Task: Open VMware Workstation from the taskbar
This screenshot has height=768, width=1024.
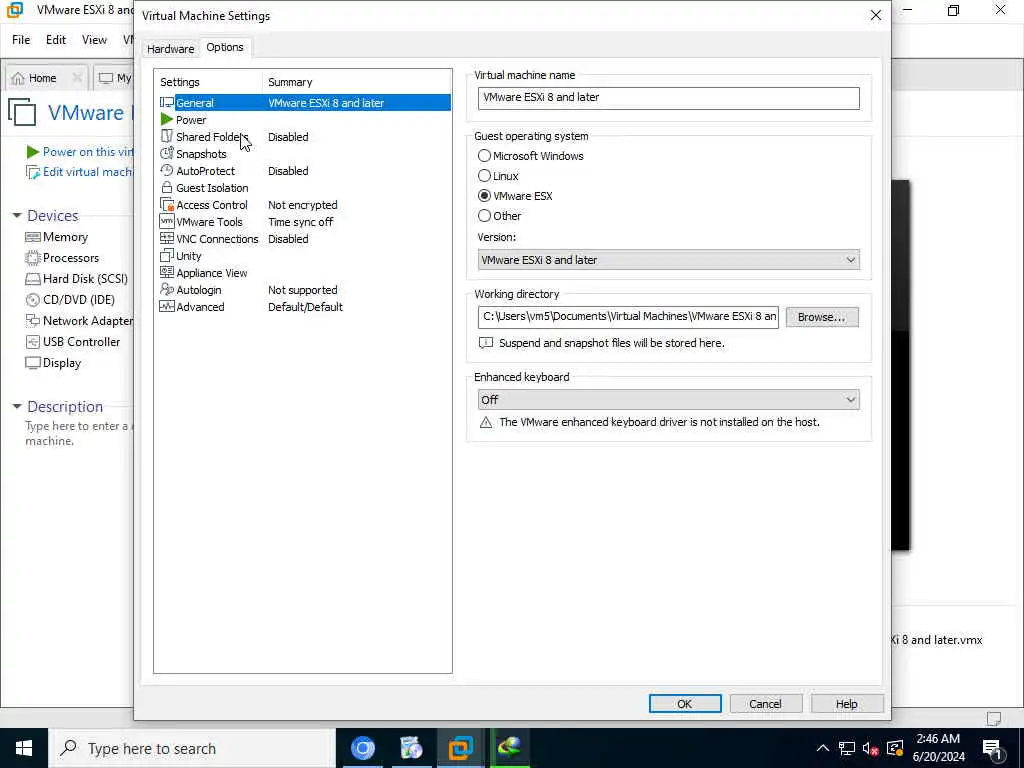Action: point(460,748)
